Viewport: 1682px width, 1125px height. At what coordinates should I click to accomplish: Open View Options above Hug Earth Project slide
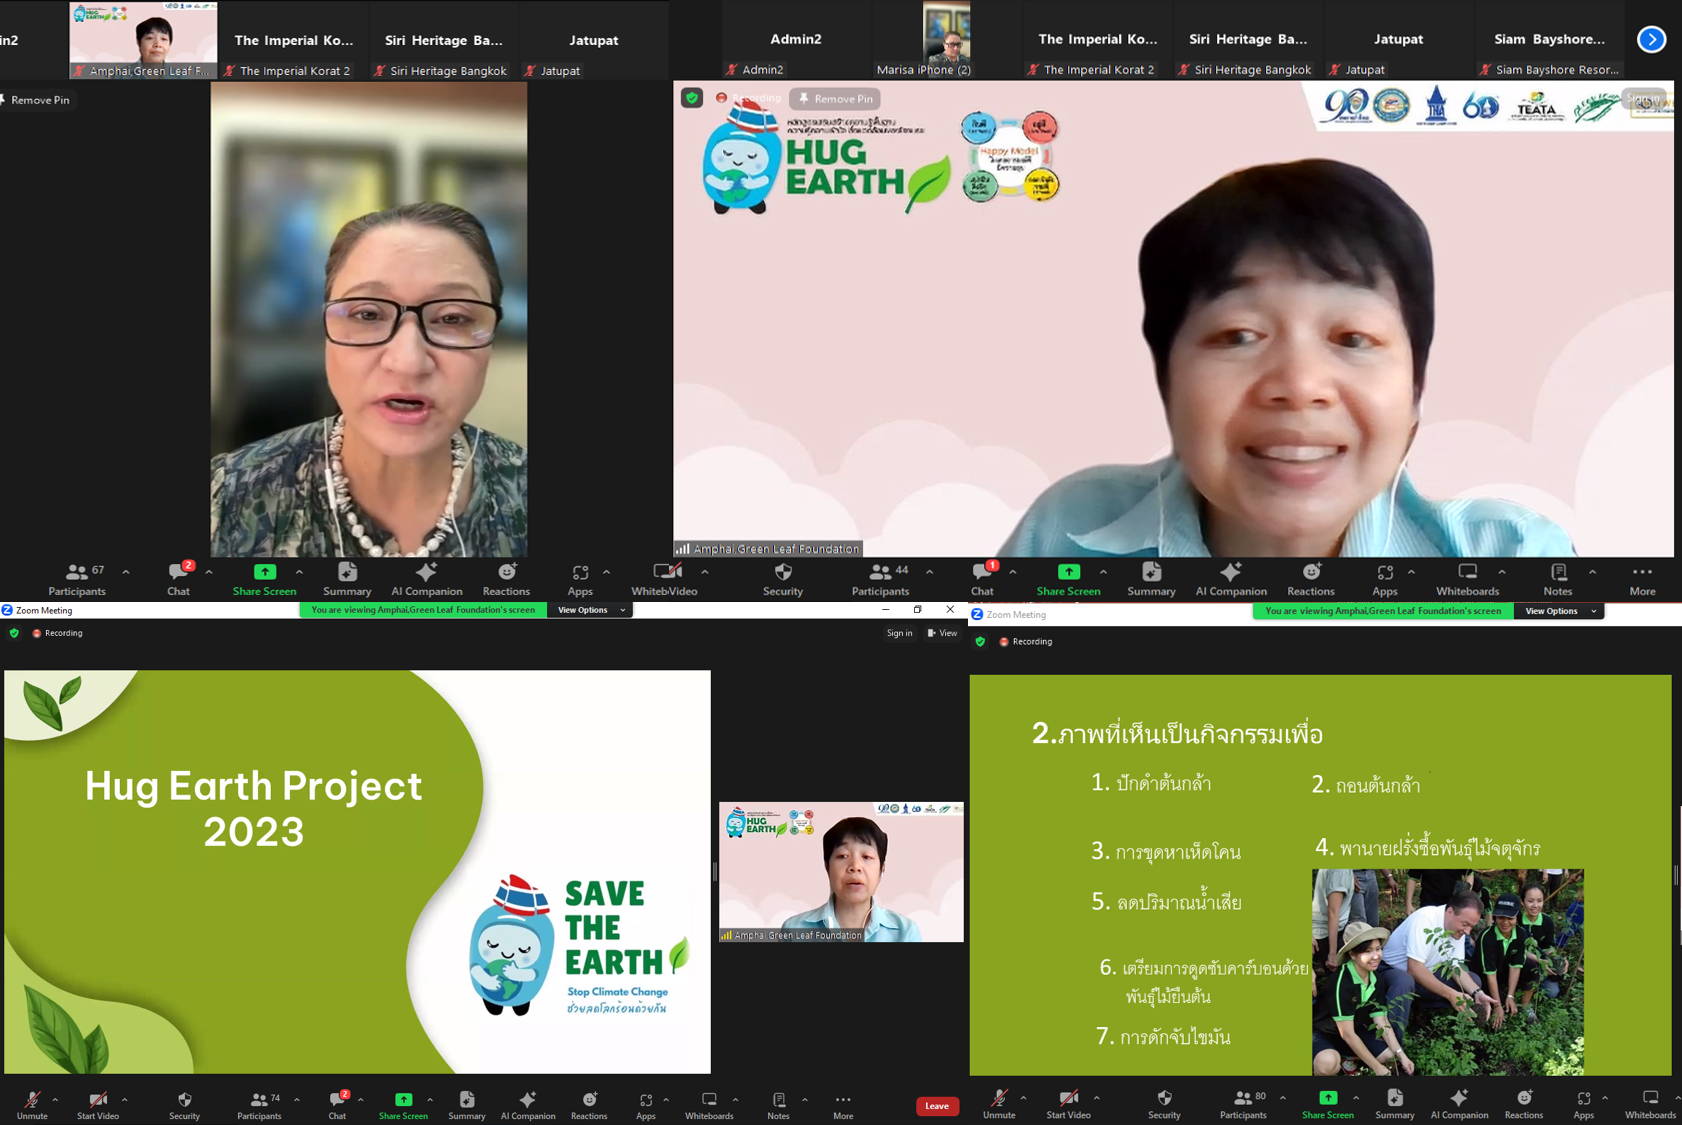(x=590, y=610)
